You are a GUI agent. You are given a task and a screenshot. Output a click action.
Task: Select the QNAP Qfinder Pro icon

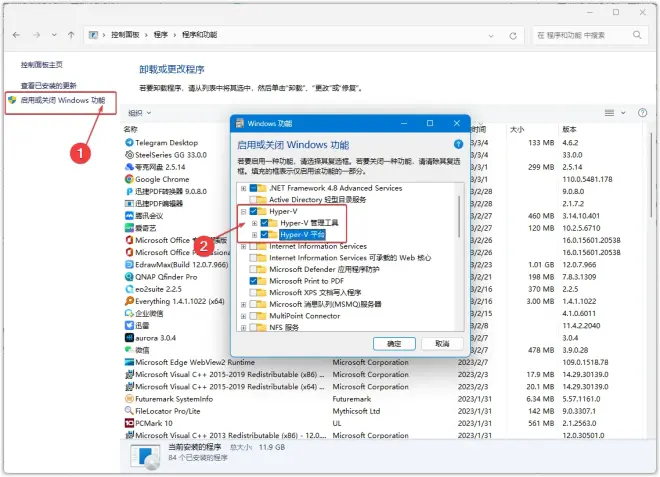(x=129, y=277)
